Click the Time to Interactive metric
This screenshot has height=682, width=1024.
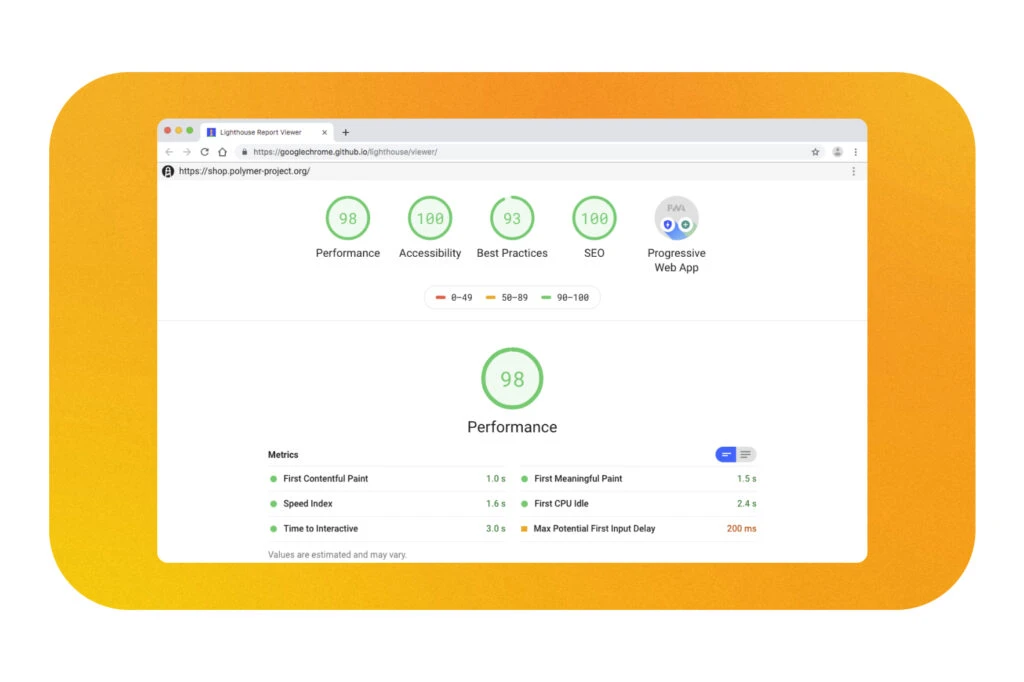(x=387, y=528)
